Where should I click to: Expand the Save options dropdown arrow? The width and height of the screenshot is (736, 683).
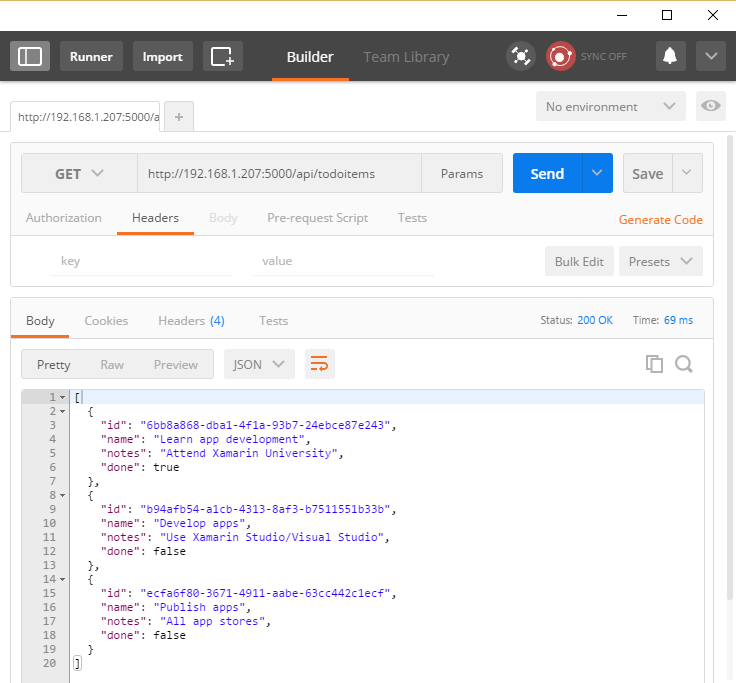coord(687,173)
